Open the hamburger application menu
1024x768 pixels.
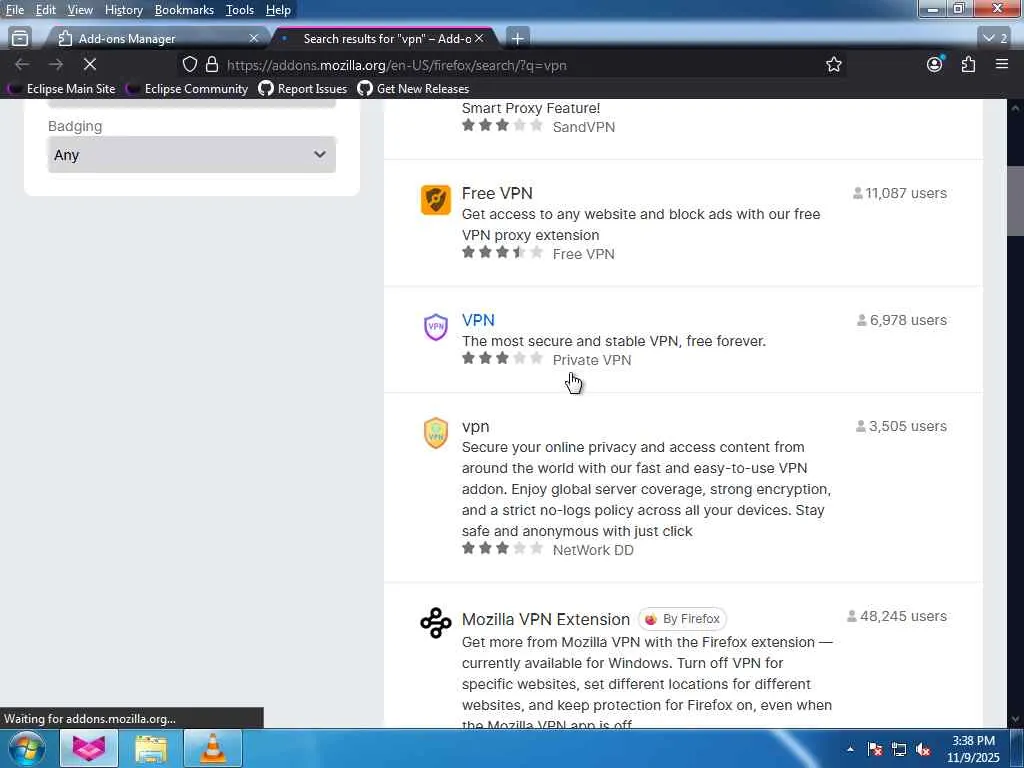click(1002, 64)
